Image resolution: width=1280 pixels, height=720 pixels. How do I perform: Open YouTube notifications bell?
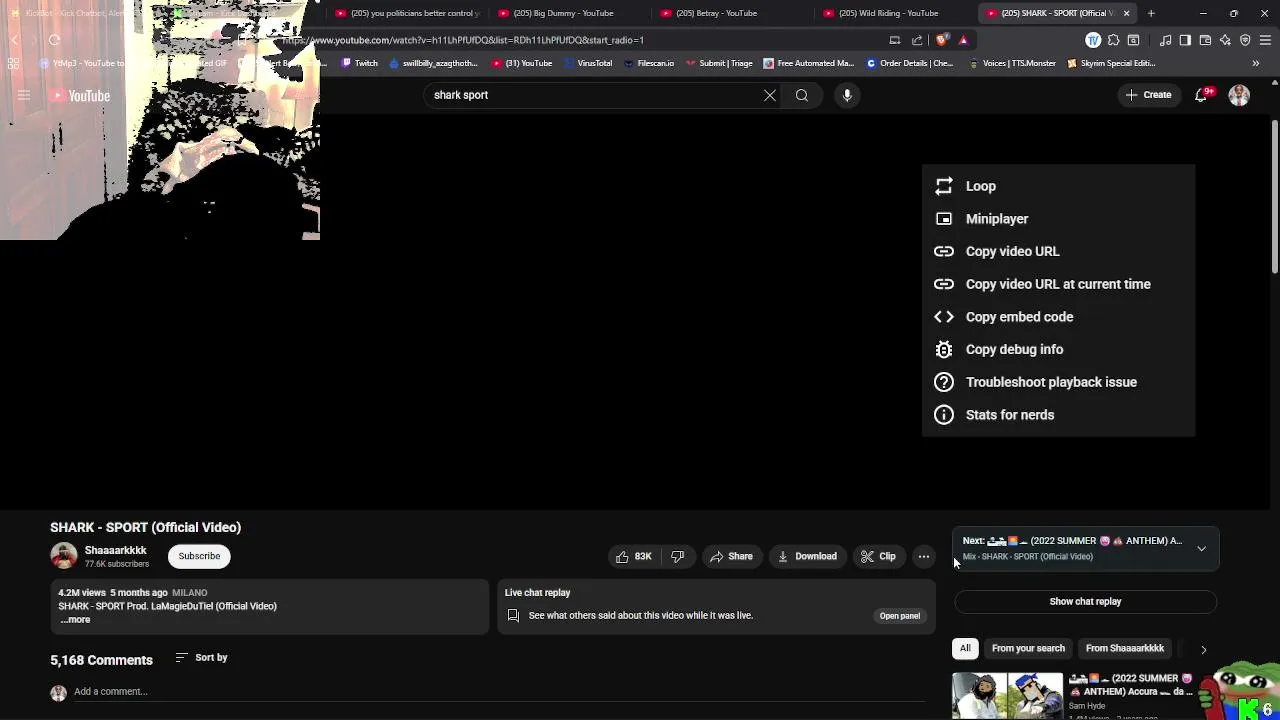tap(1202, 95)
